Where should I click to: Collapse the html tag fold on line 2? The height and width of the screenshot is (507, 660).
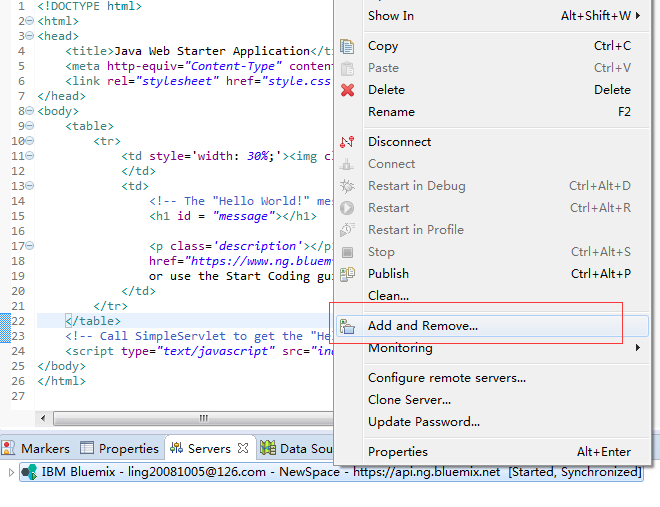tap(29, 21)
